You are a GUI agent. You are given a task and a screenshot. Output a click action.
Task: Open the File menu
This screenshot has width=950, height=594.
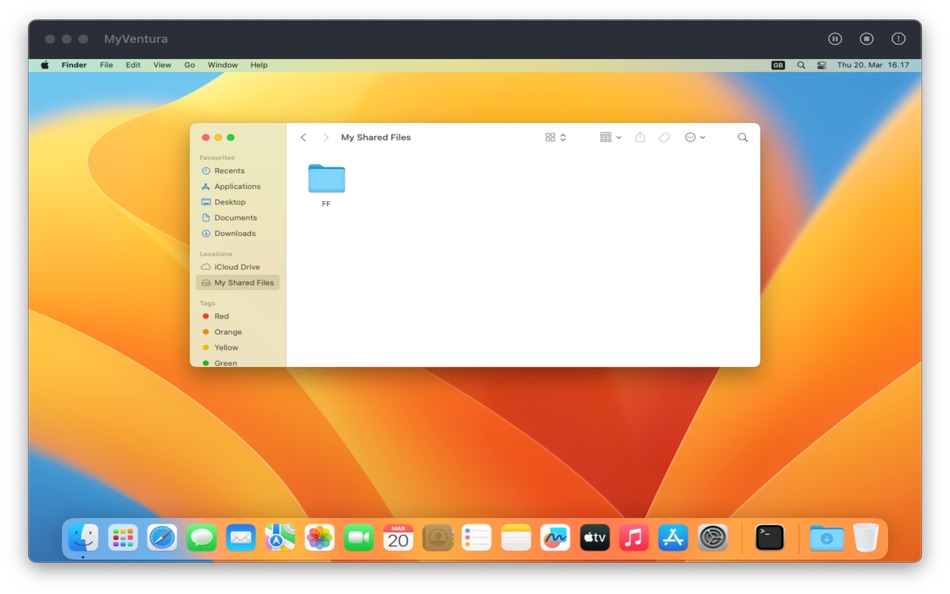pos(106,65)
